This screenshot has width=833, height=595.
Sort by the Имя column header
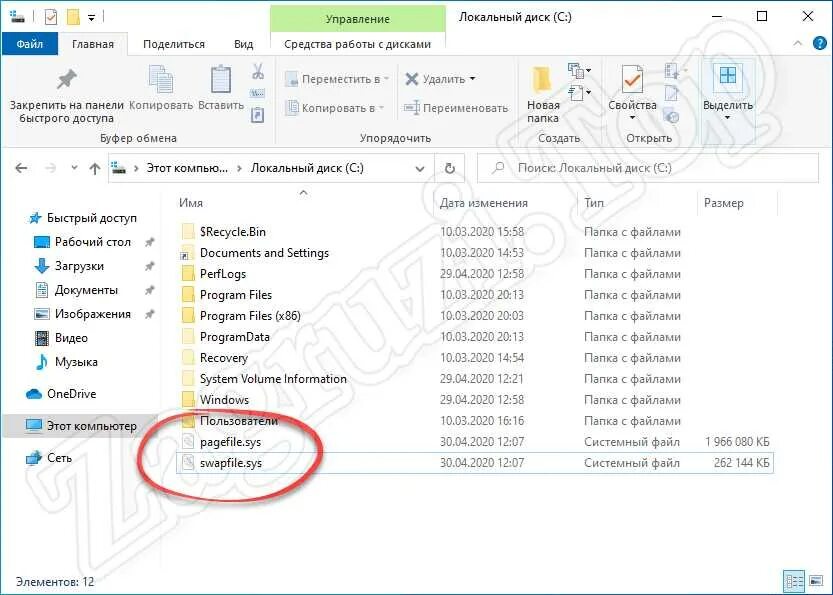(x=191, y=203)
